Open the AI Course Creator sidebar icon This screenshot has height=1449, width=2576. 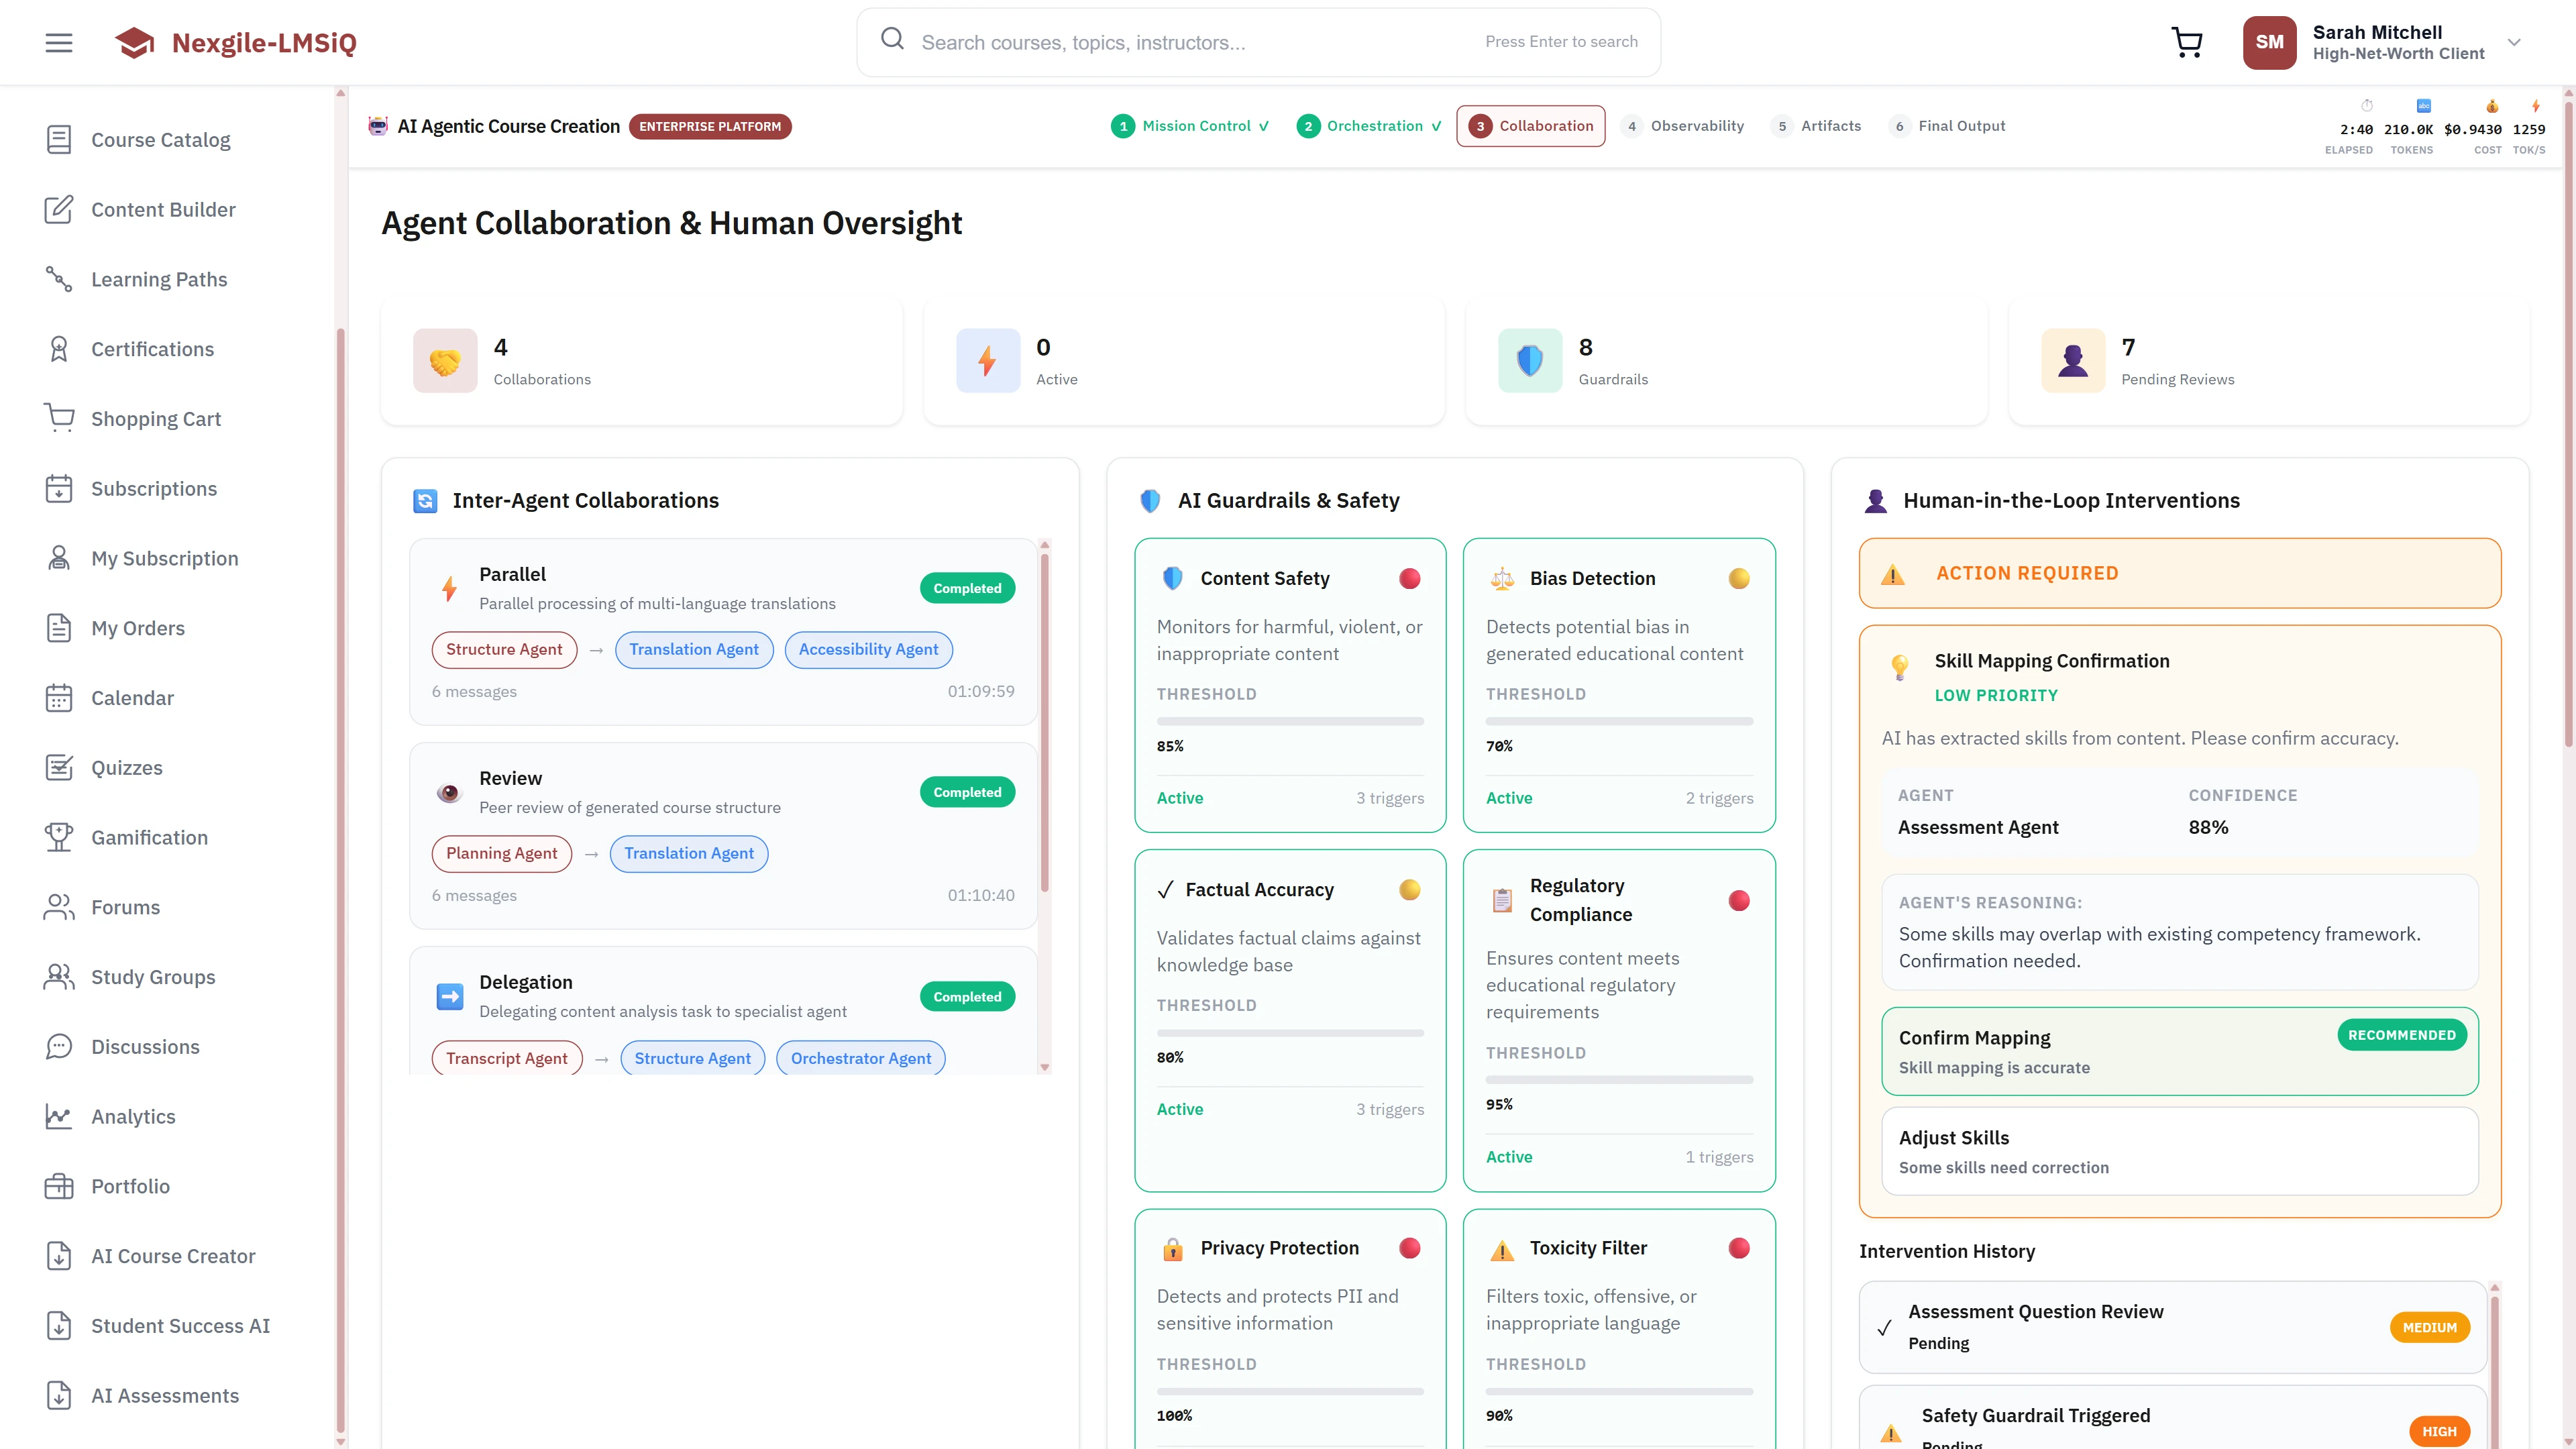click(x=59, y=1256)
